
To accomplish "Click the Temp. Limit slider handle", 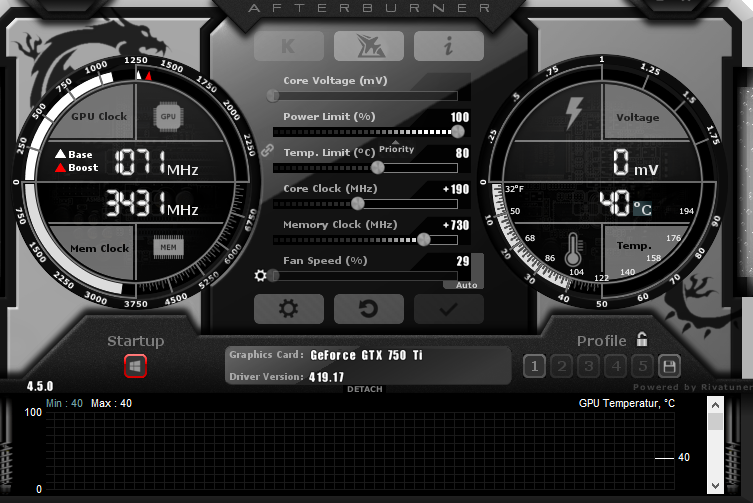I will tap(378, 168).
